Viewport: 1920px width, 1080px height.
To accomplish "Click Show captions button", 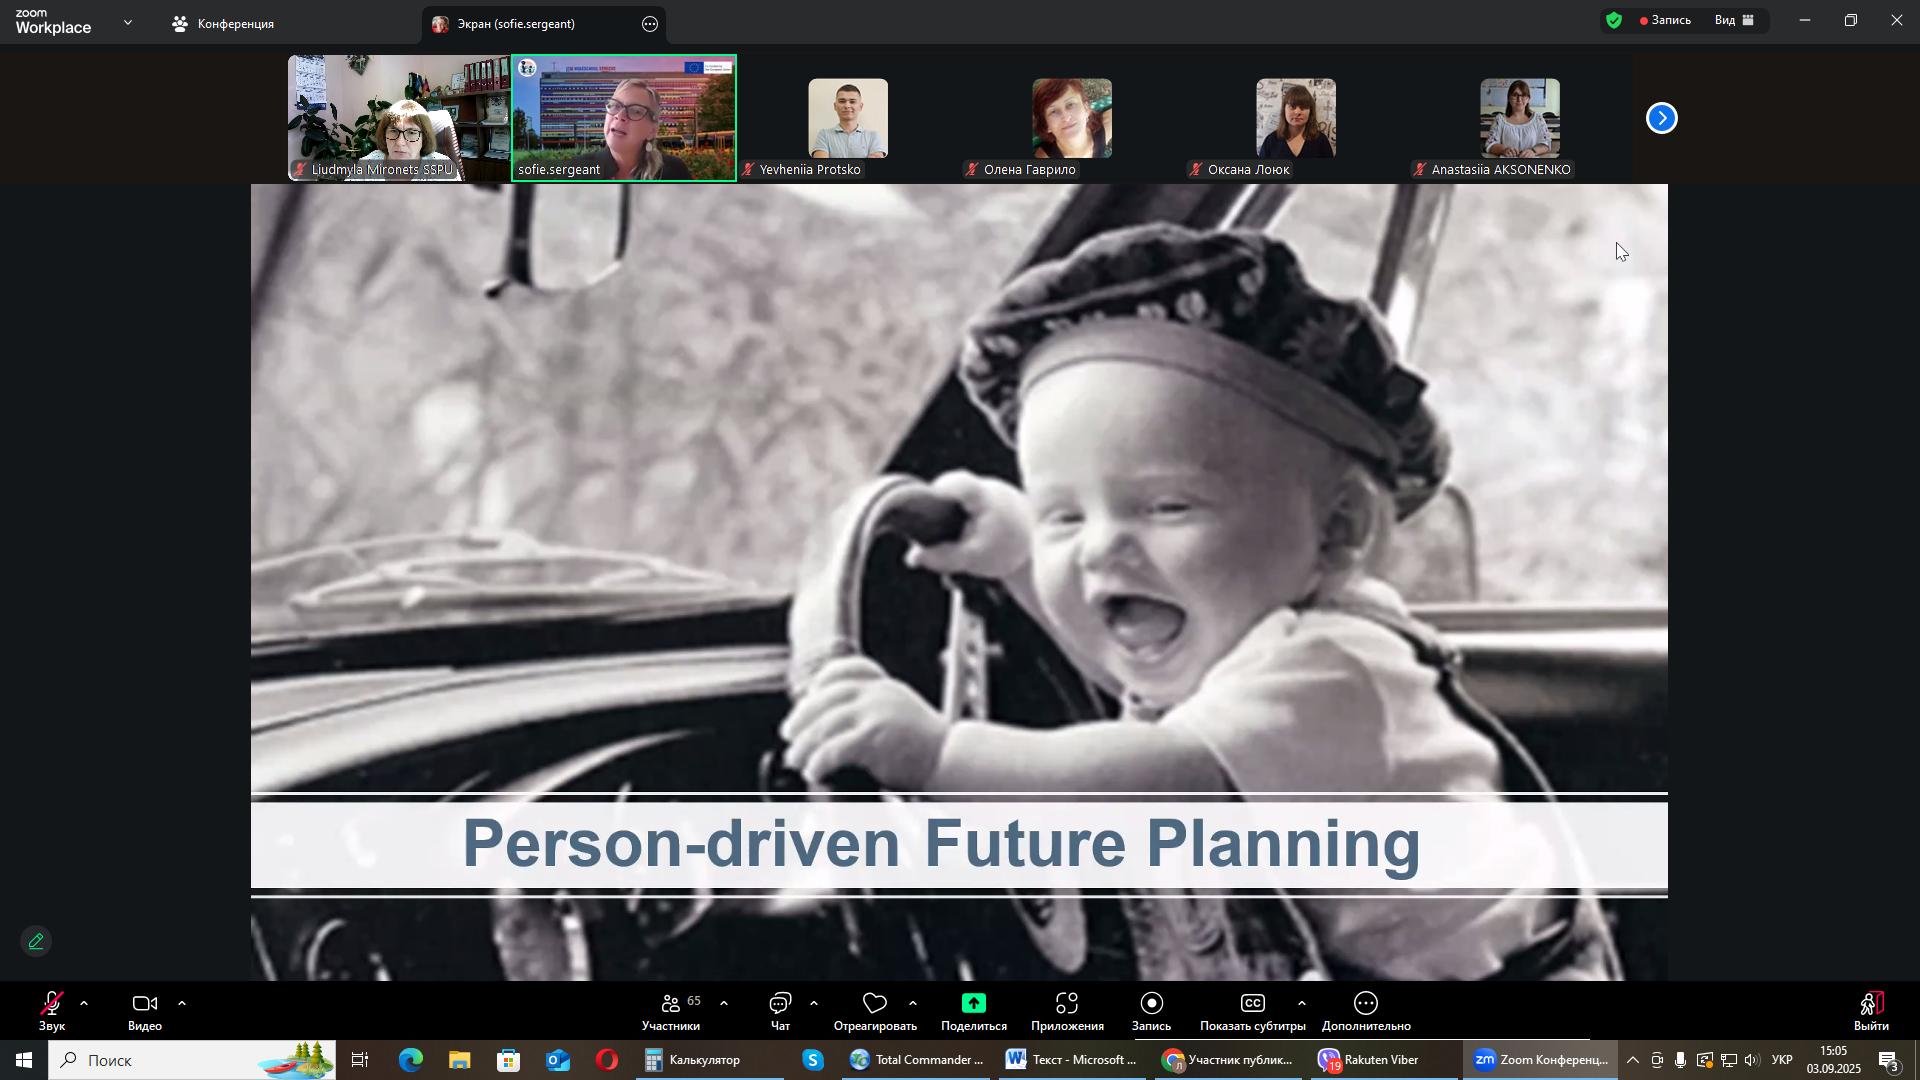I will (x=1252, y=1005).
